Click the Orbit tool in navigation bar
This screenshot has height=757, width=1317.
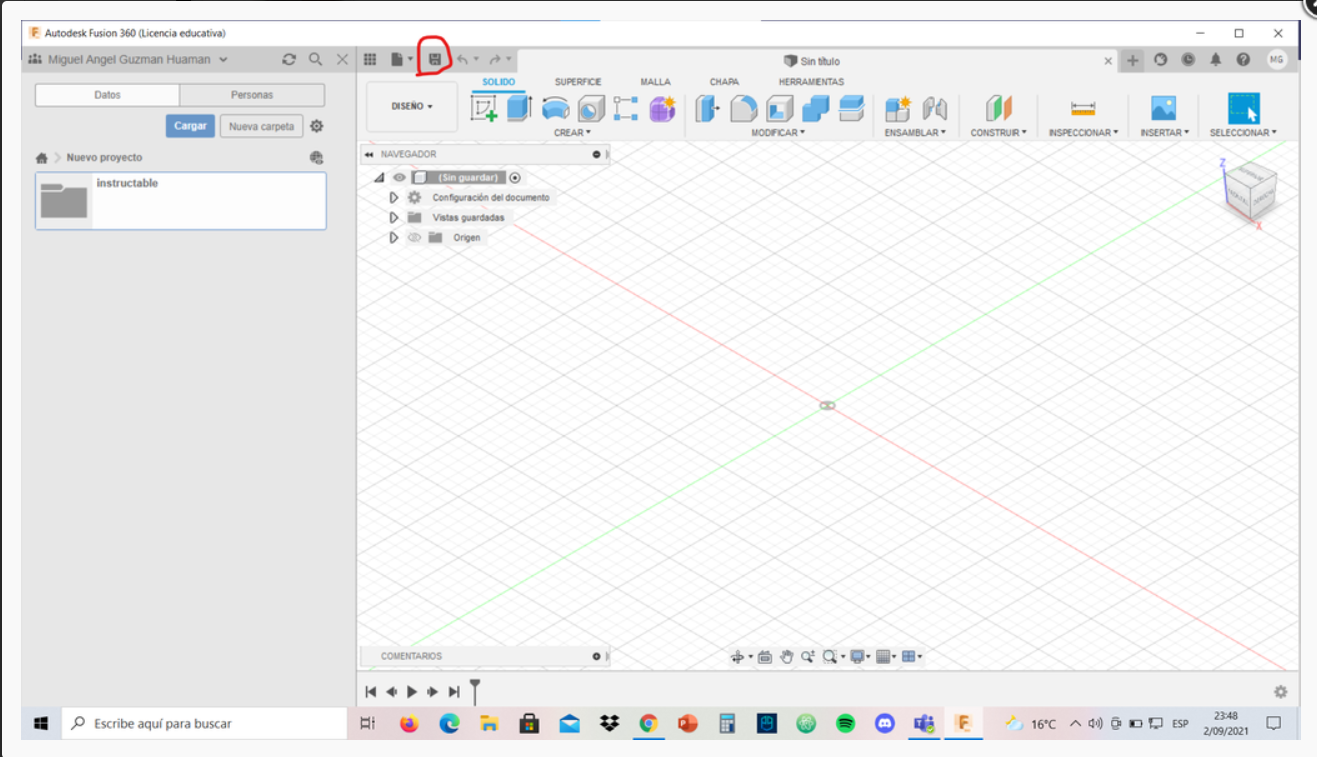[738, 657]
